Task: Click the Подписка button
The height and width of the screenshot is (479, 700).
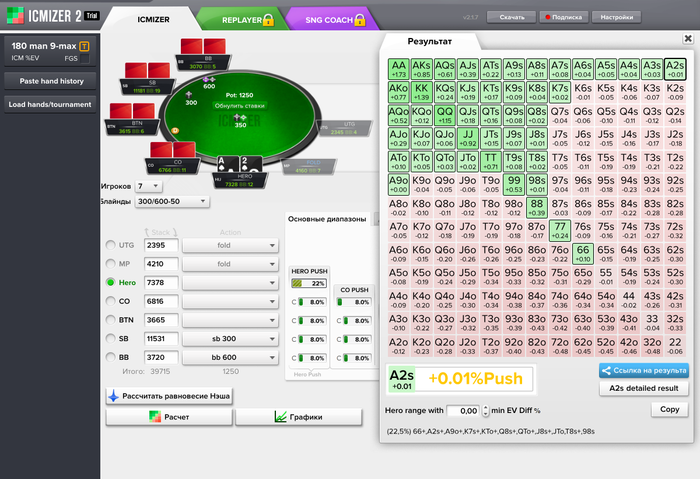Action: coord(564,17)
